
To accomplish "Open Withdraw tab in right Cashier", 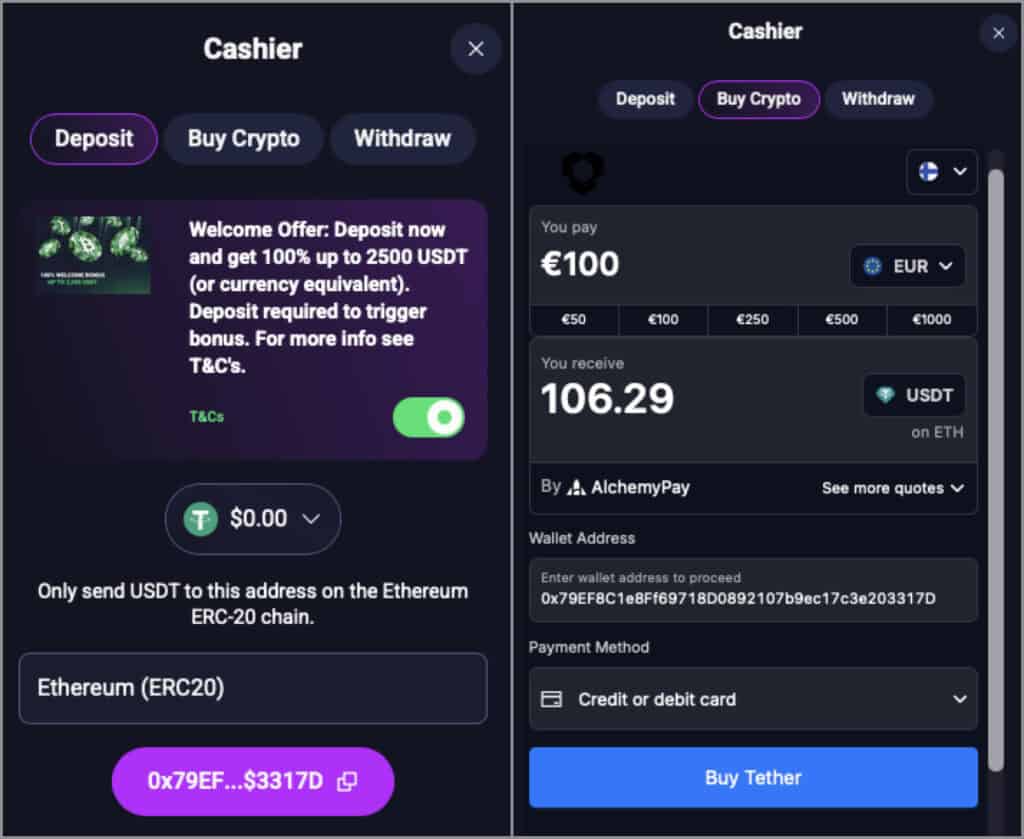I will pyautogui.click(x=878, y=99).
